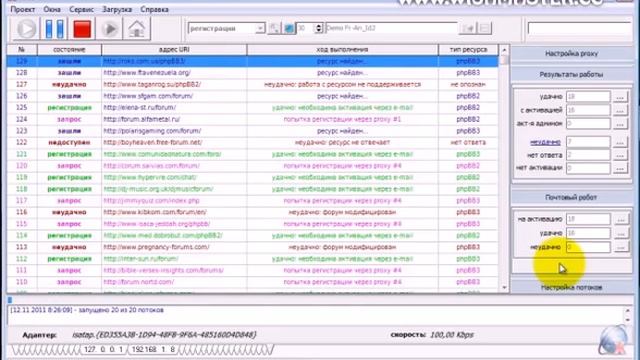This screenshot has height=360, width=640.
Task: Expand the Настройка proxy panel
Action: (x=571, y=53)
